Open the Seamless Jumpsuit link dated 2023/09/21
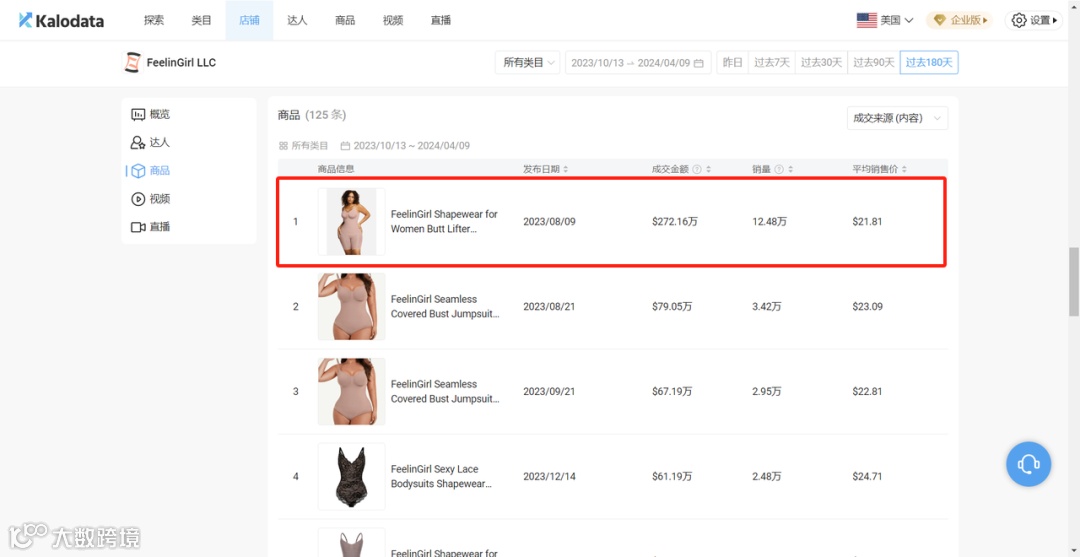The width and height of the screenshot is (1080, 557). (445, 392)
